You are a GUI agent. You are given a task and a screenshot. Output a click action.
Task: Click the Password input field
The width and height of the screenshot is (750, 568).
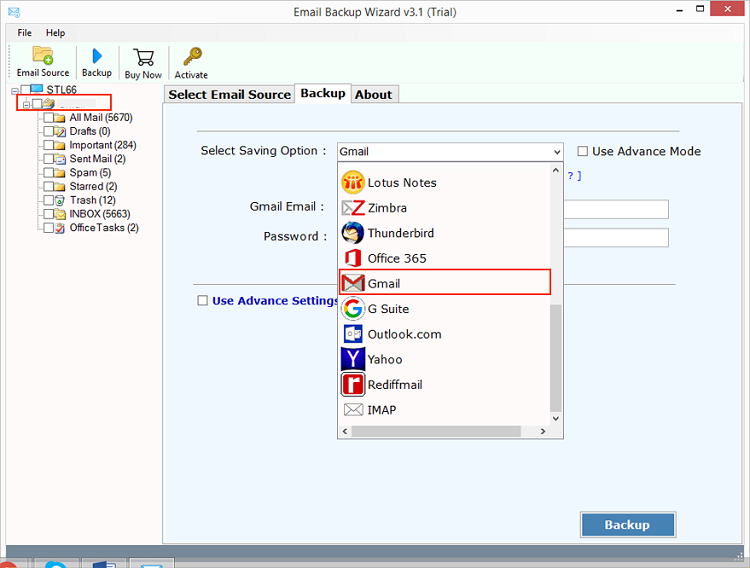616,237
